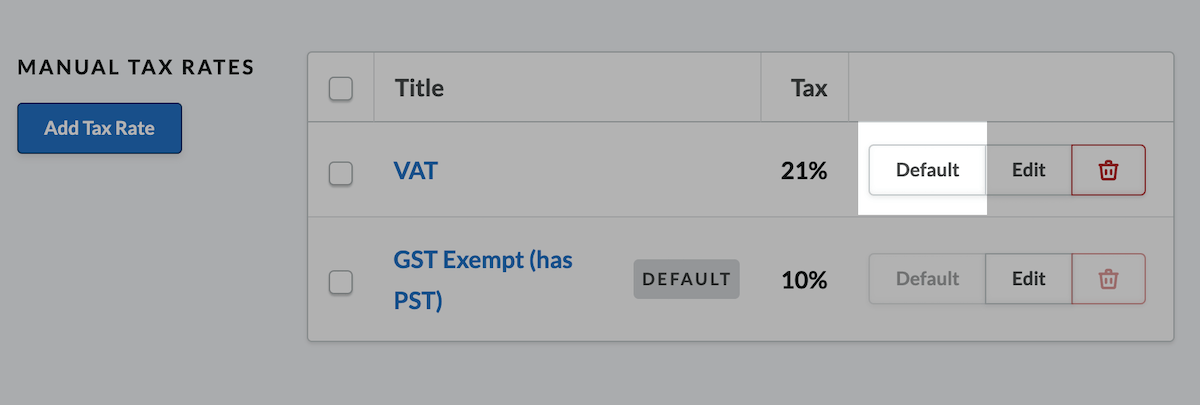Click the grey DEFAULT badge
Screen dimensions: 1200x405
[x=686, y=279]
